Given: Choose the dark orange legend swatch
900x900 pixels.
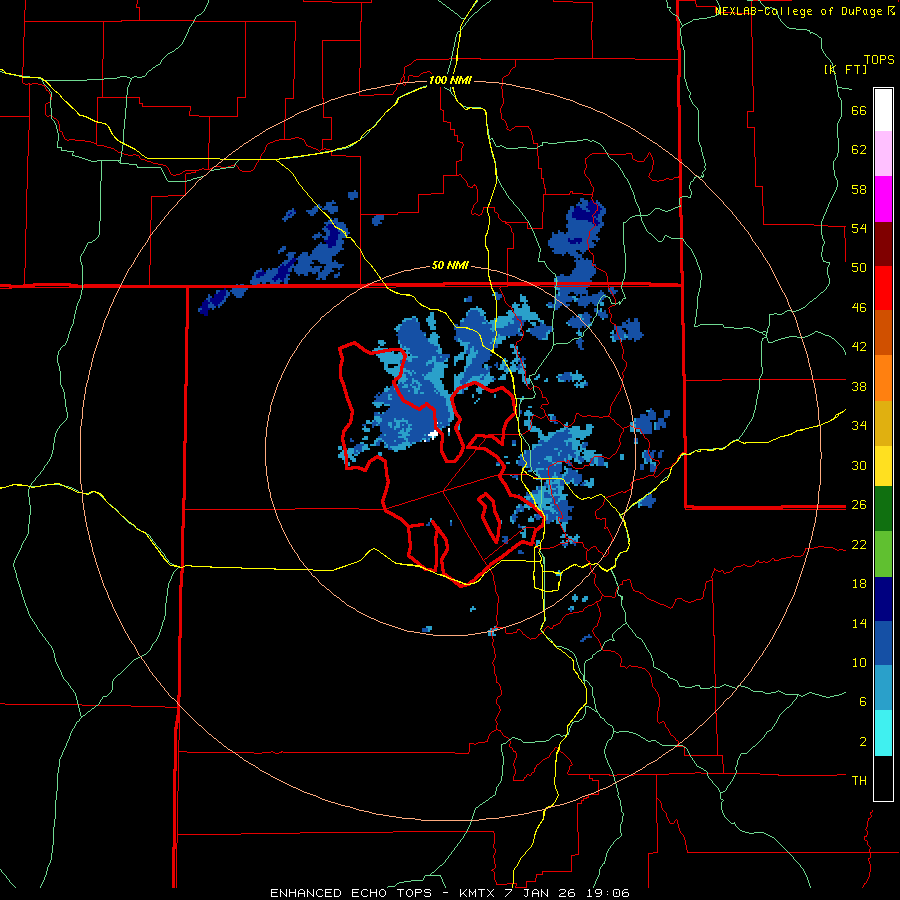Looking at the screenshot, I should 883,332.
